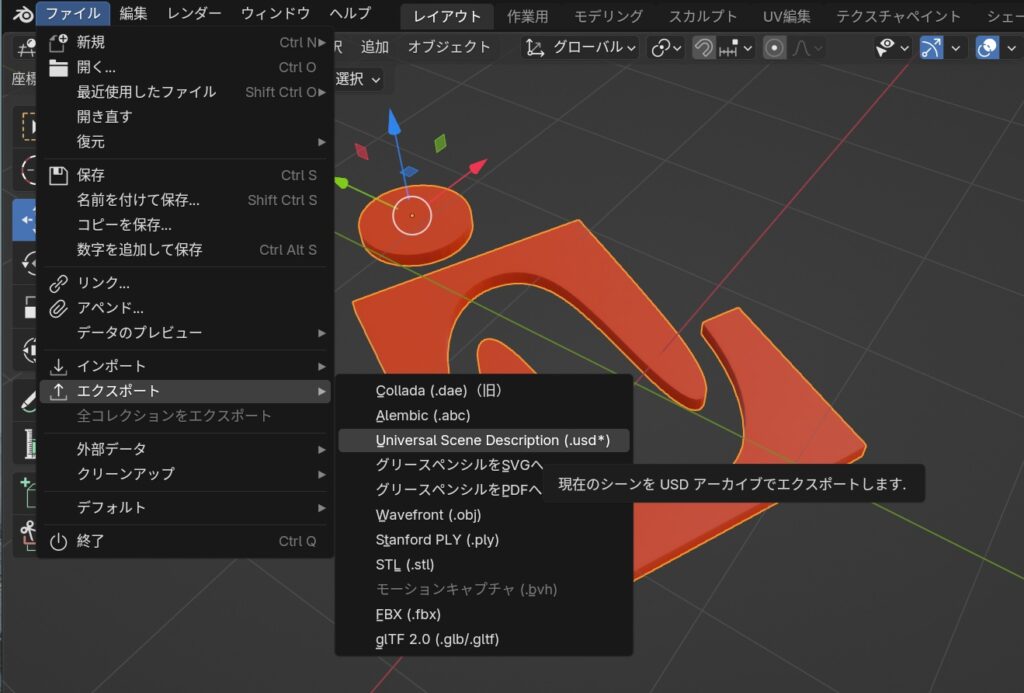Expand the デフォルト submenu
The image size is (1024, 693).
(185, 507)
